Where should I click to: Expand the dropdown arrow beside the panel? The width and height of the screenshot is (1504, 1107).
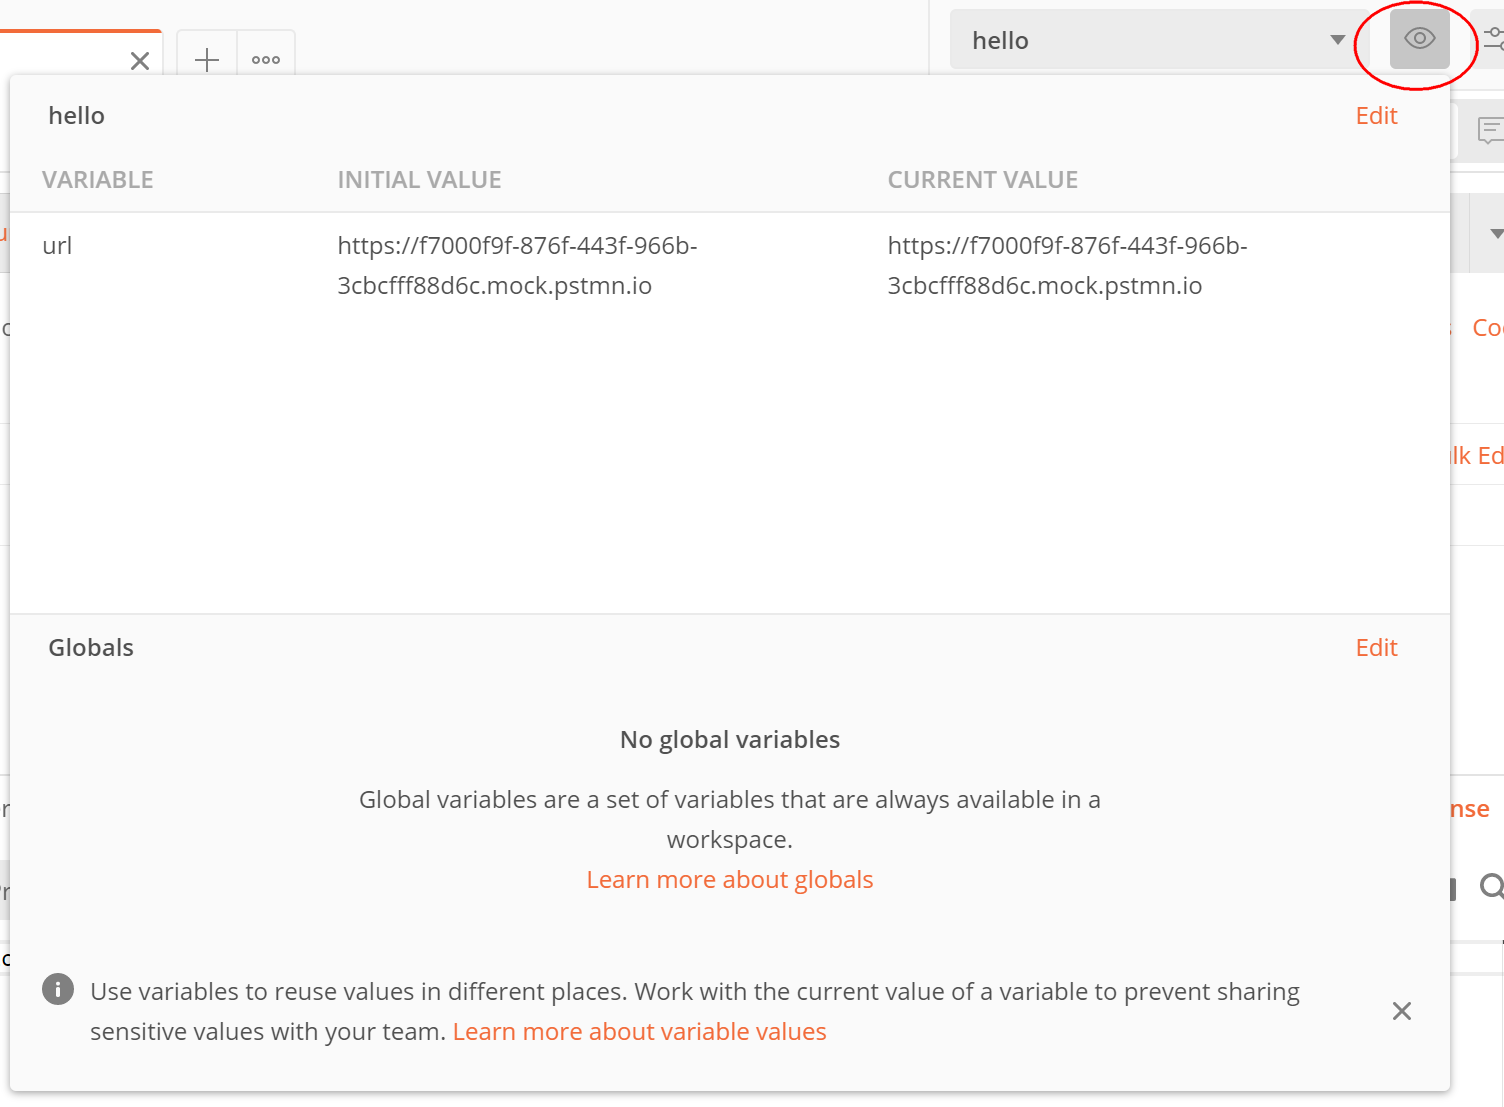click(1496, 234)
